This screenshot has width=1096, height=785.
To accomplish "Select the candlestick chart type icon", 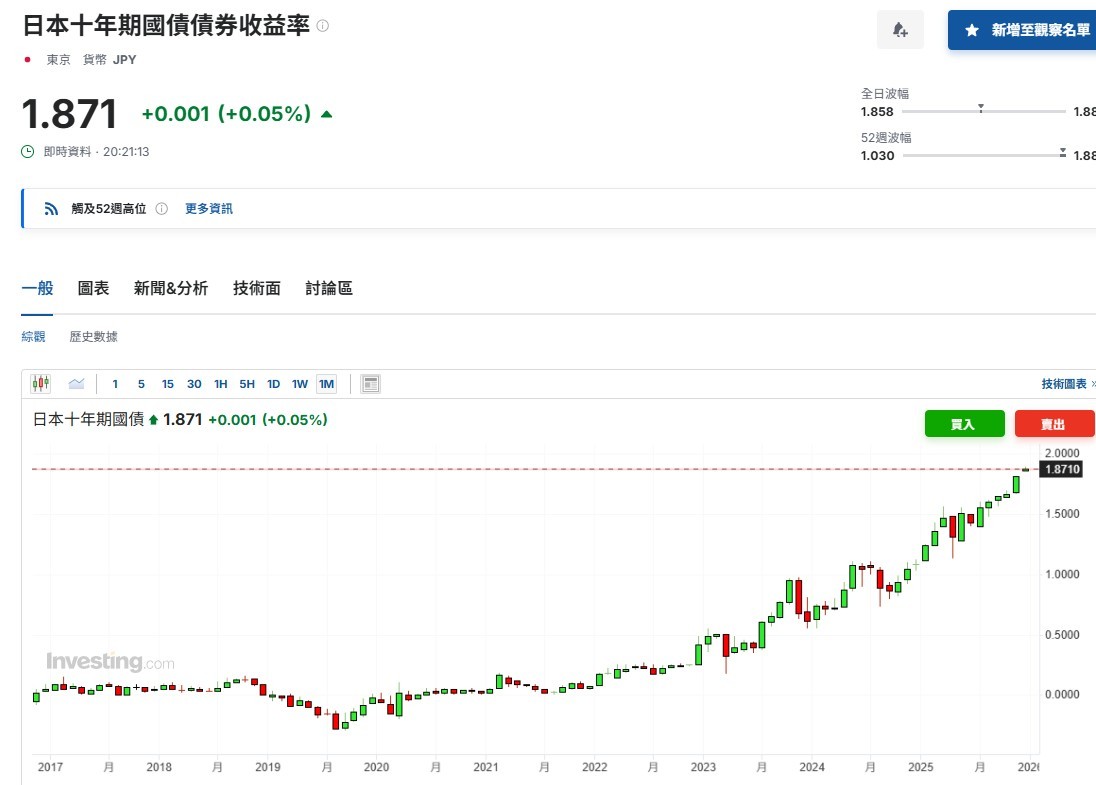I will pyautogui.click(x=41, y=383).
